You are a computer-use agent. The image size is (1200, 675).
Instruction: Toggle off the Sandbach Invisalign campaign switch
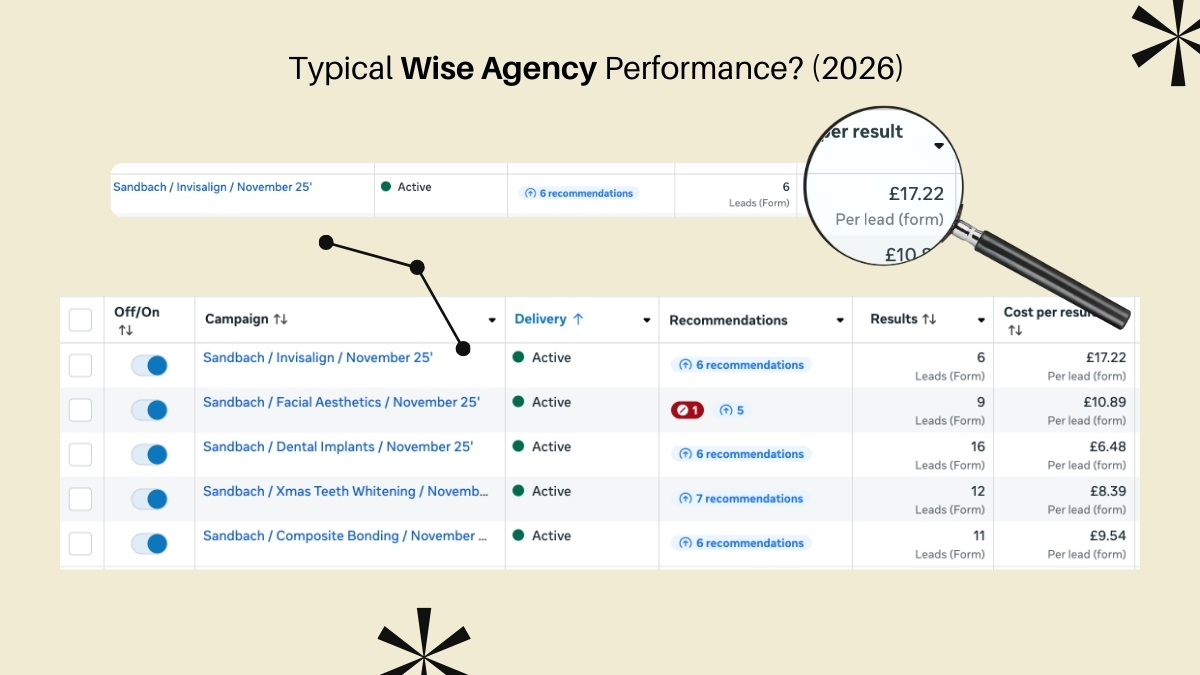click(149, 366)
